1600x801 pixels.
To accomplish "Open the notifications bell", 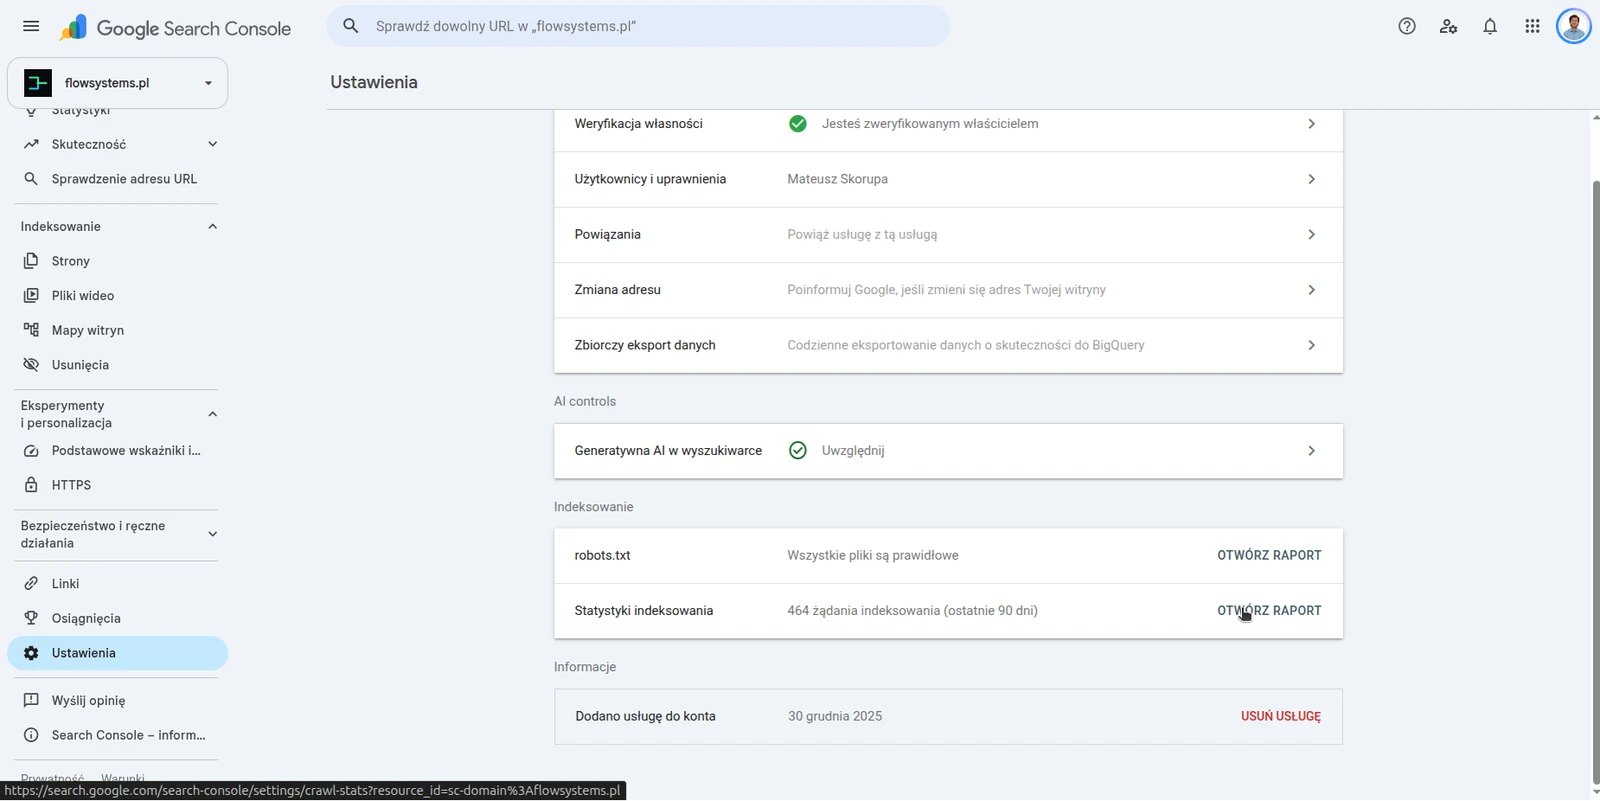I will [x=1490, y=26].
